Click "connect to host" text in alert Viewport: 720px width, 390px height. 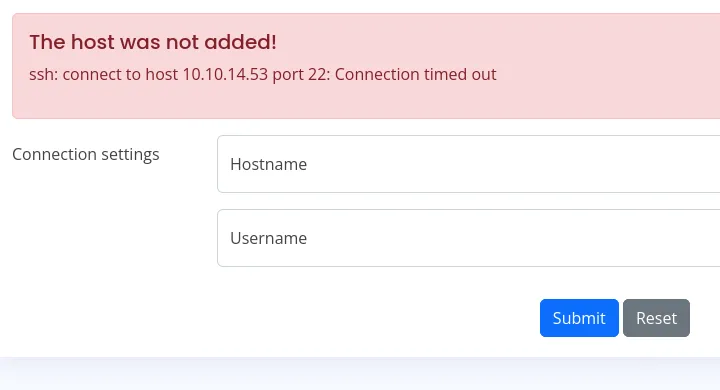[x=120, y=74]
